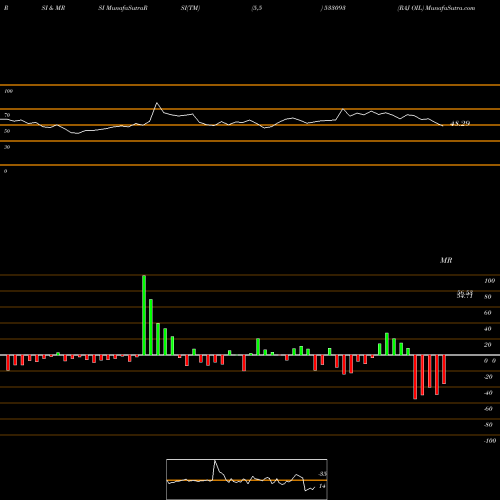The height and width of the screenshot is (500, 500).
Task: Click the overlapping MR value label near 80
Action: (465, 294)
